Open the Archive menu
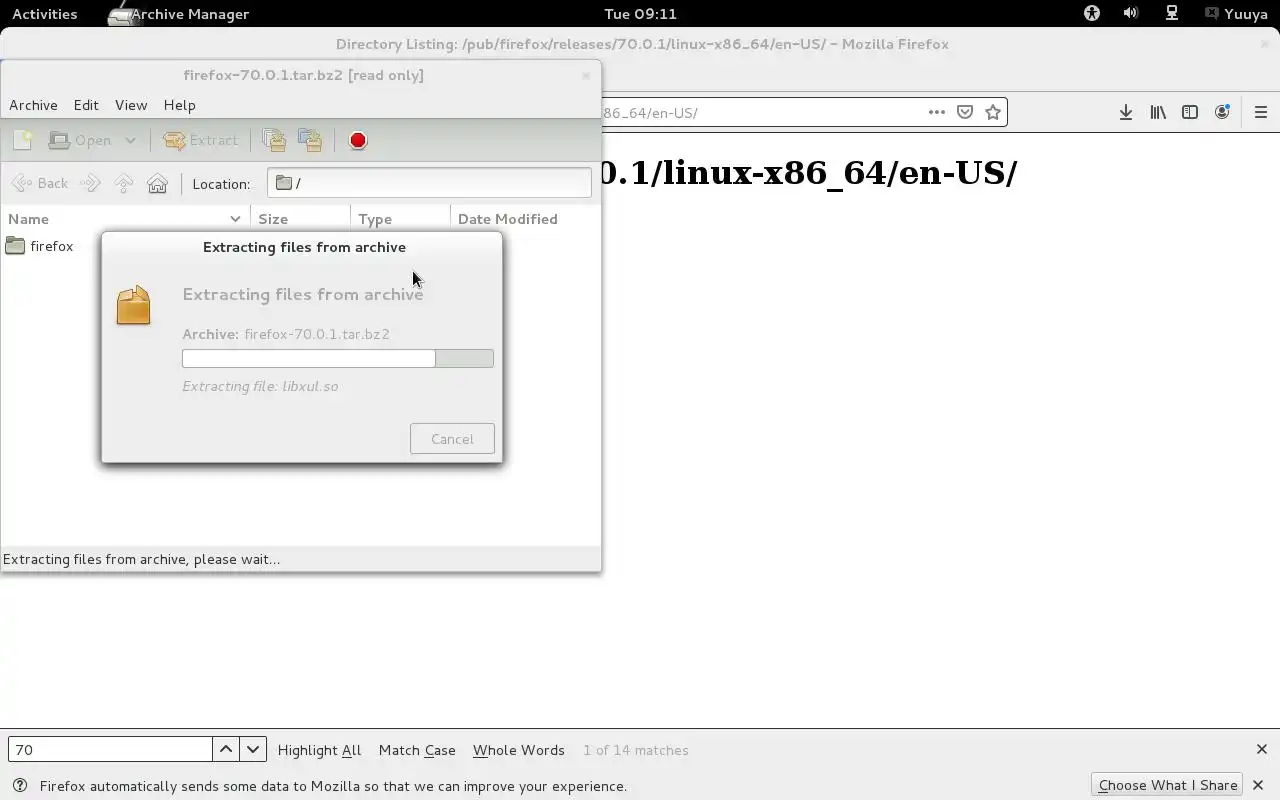The image size is (1280, 800). coord(33,105)
